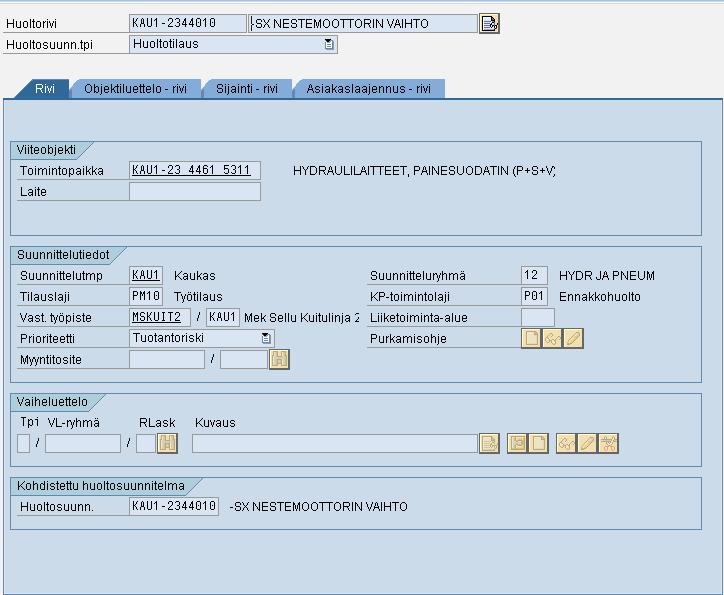The image size is (724, 595).
Task: Display task list using Vaiheluettelo glasses icon
Action: coord(566,444)
